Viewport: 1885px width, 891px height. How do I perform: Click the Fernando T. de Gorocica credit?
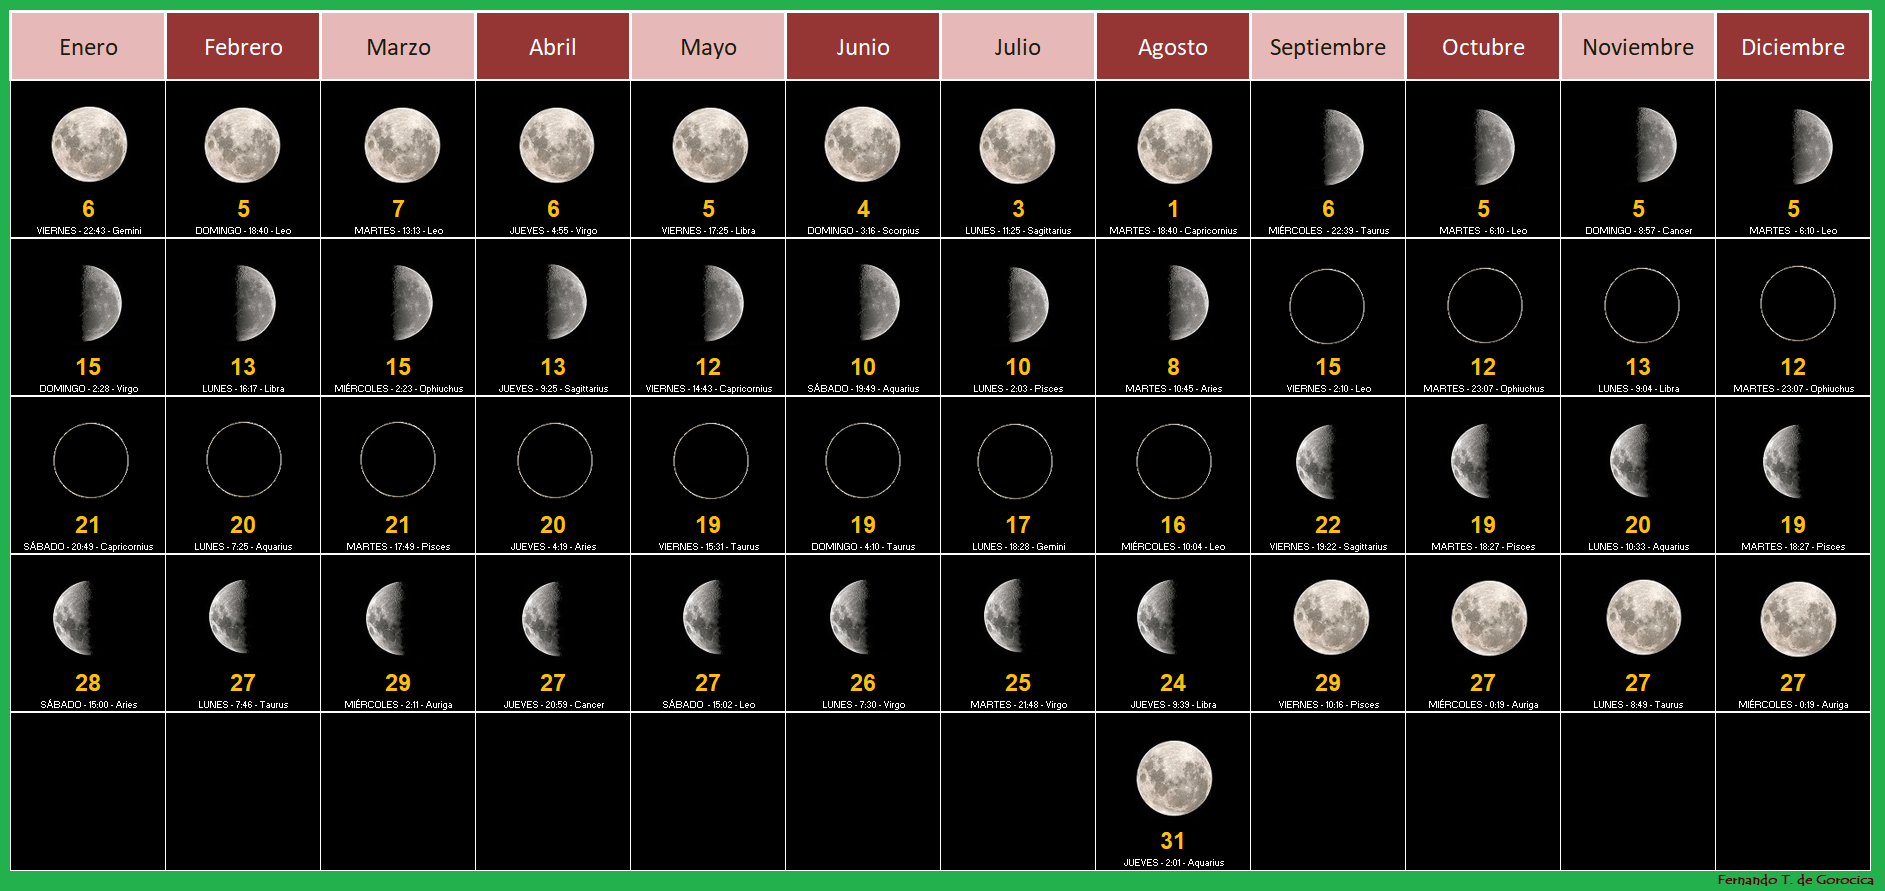tap(1795, 880)
